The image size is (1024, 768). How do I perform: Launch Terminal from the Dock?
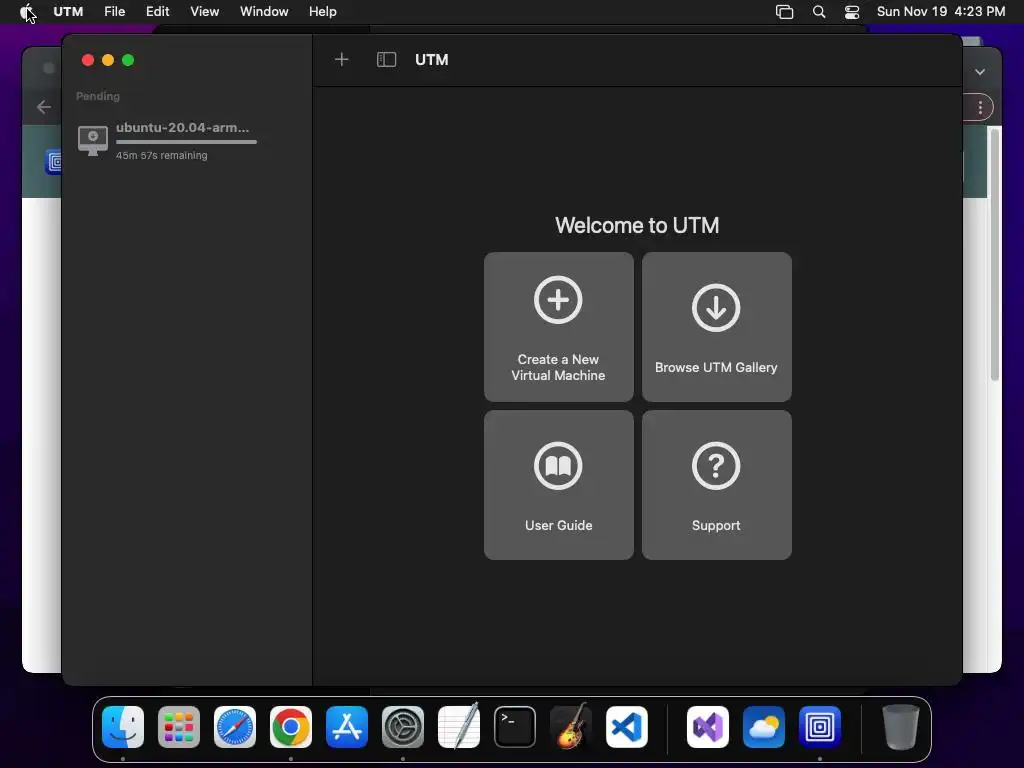(x=515, y=727)
